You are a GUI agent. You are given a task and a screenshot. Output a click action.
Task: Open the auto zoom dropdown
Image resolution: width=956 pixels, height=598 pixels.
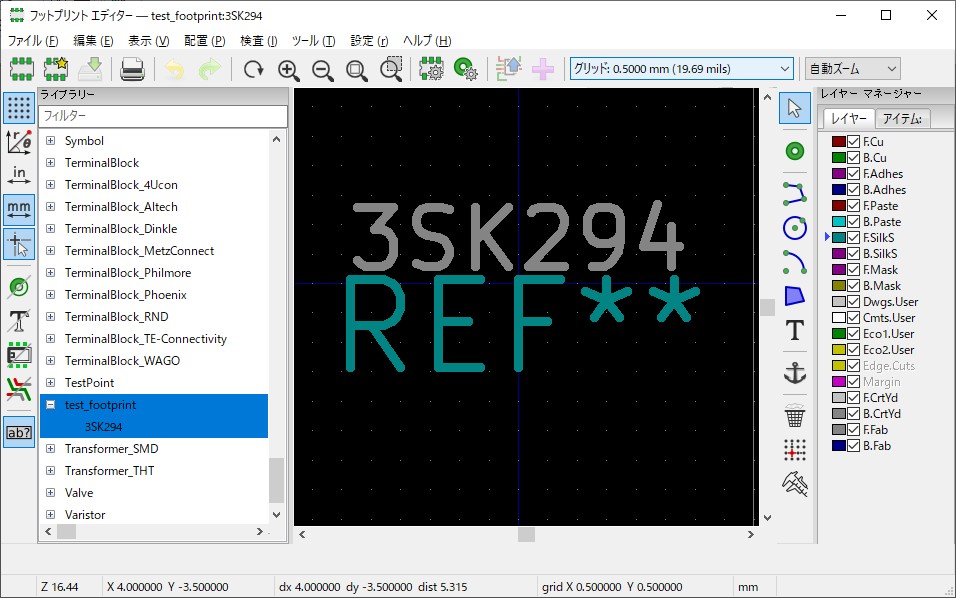tap(853, 69)
